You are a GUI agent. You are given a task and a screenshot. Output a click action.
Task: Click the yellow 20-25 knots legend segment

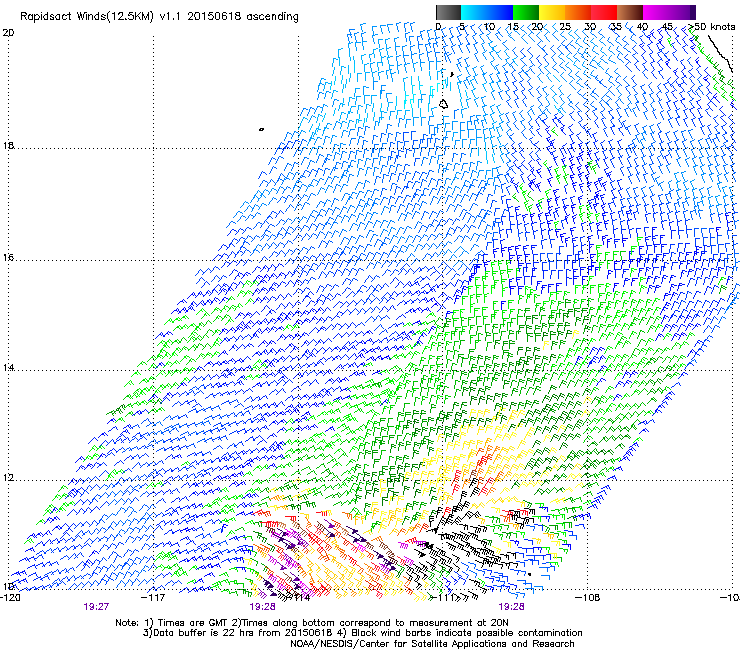(552, 12)
